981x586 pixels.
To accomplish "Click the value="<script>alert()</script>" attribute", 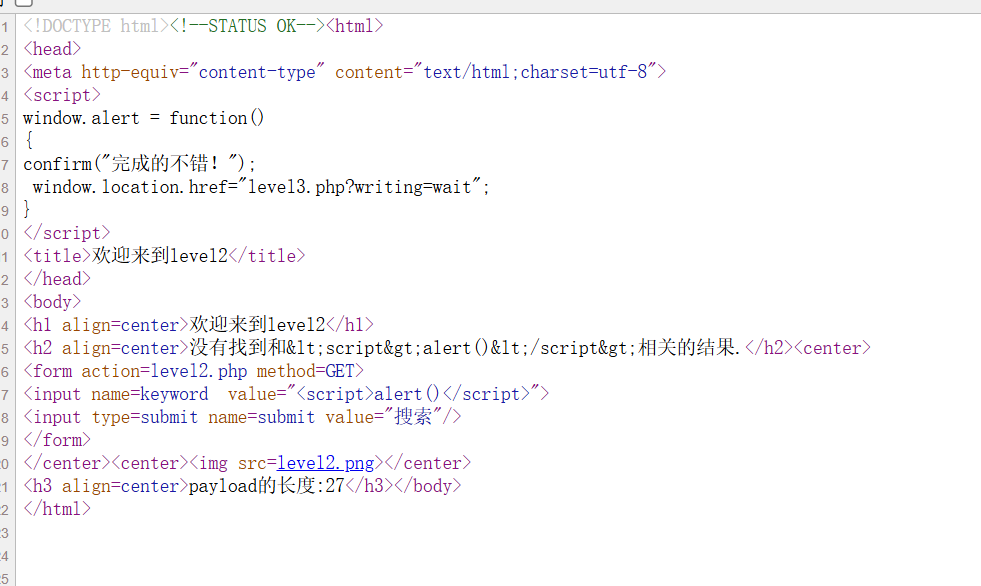I will click(384, 394).
